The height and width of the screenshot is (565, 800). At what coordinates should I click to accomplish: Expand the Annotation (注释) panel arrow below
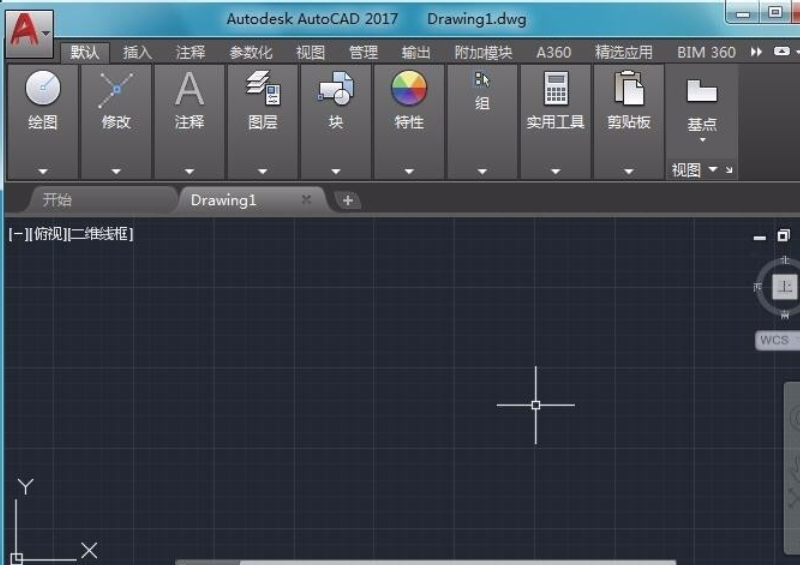click(189, 171)
